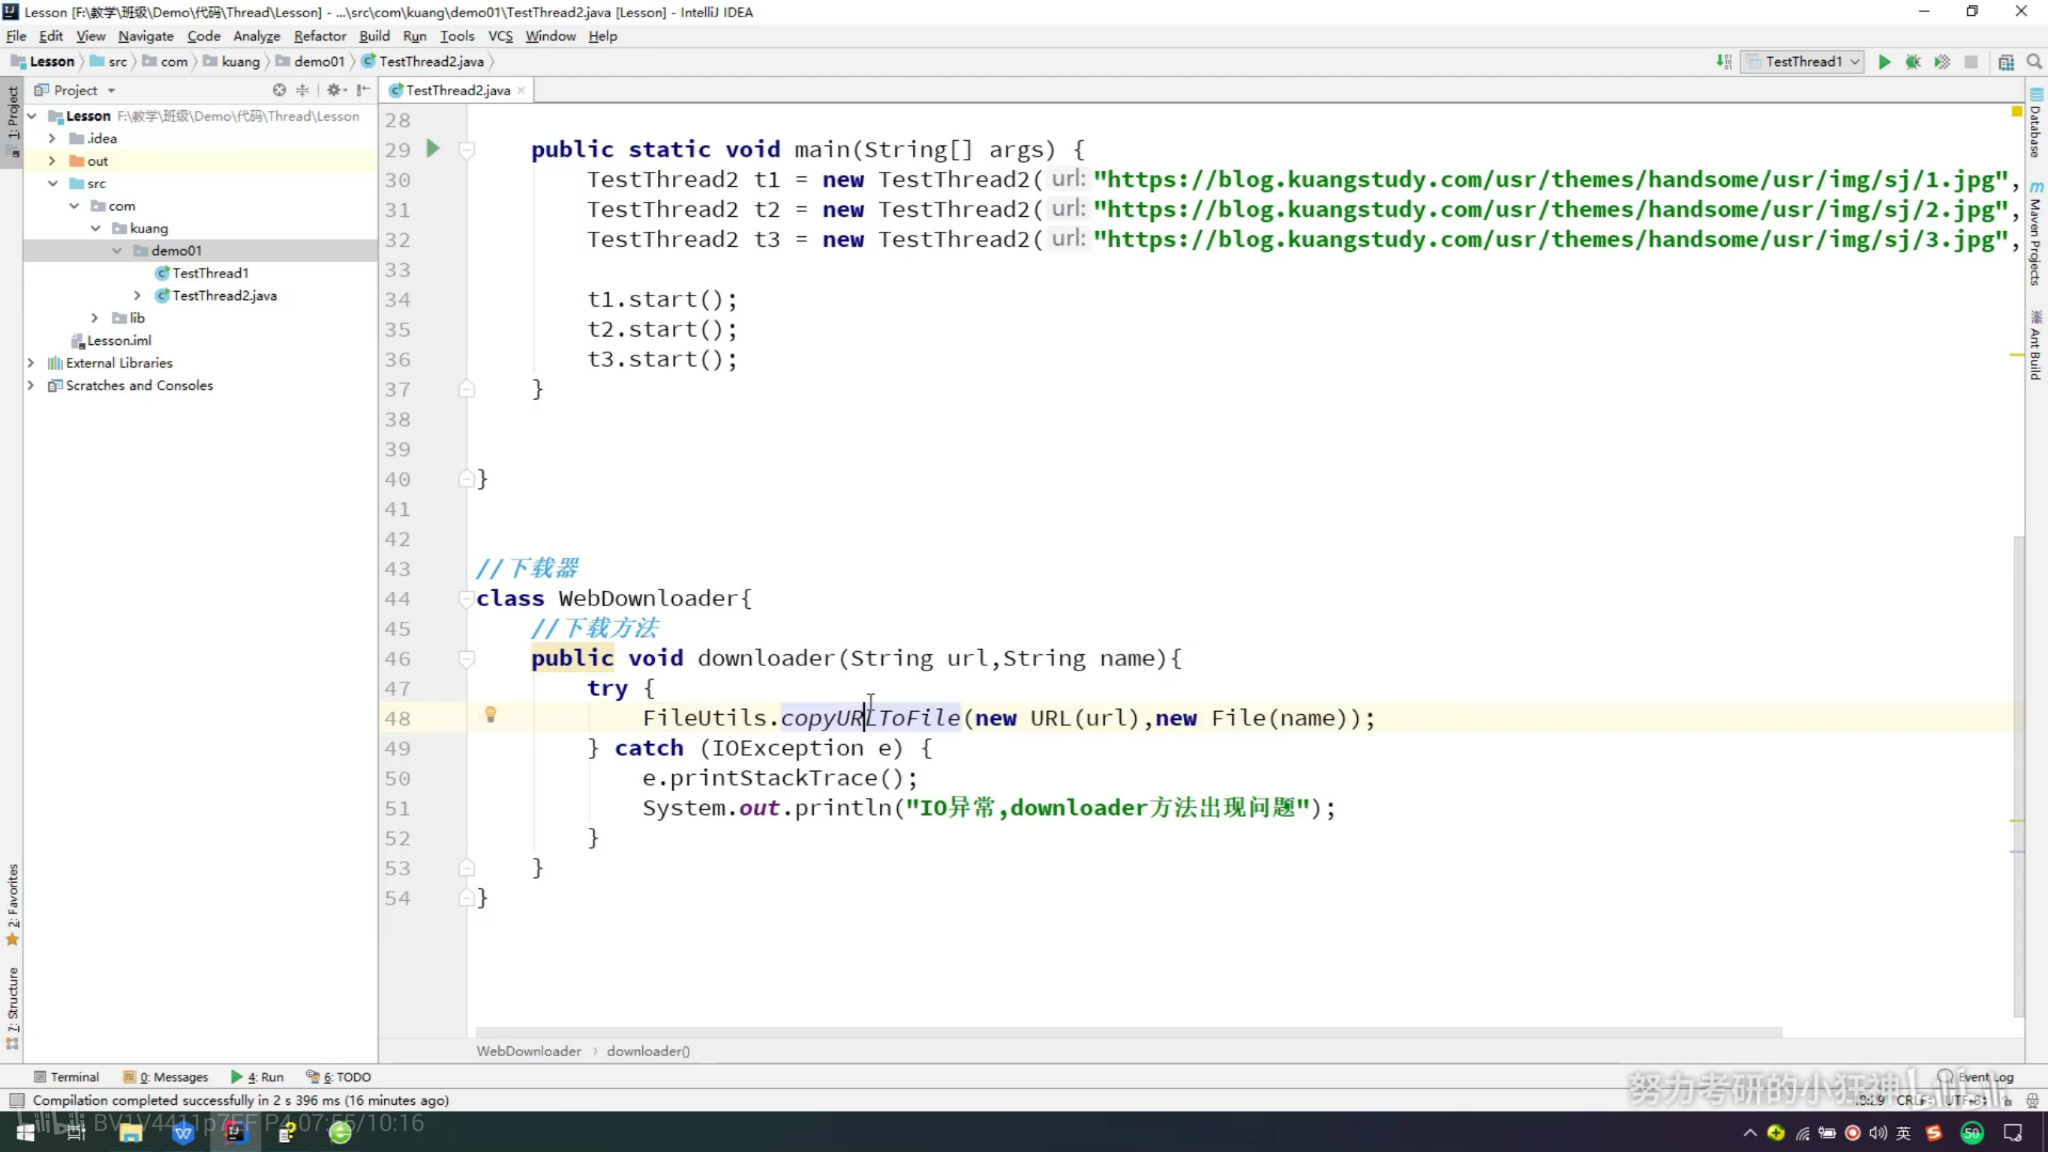Open the Favorites tool window
The width and height of the screenshot is (2048, 1152).
(12, 903)
